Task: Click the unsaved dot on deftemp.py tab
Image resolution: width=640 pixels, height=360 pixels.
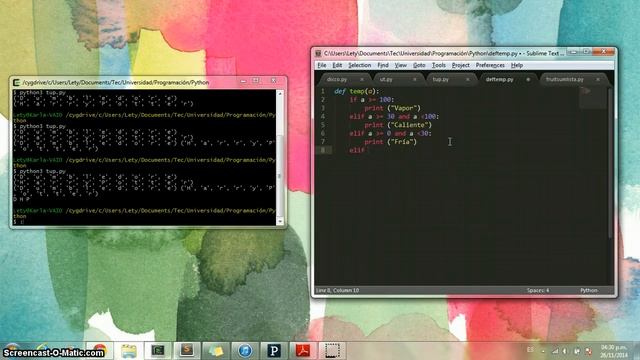Action: (x=528, y=80)
